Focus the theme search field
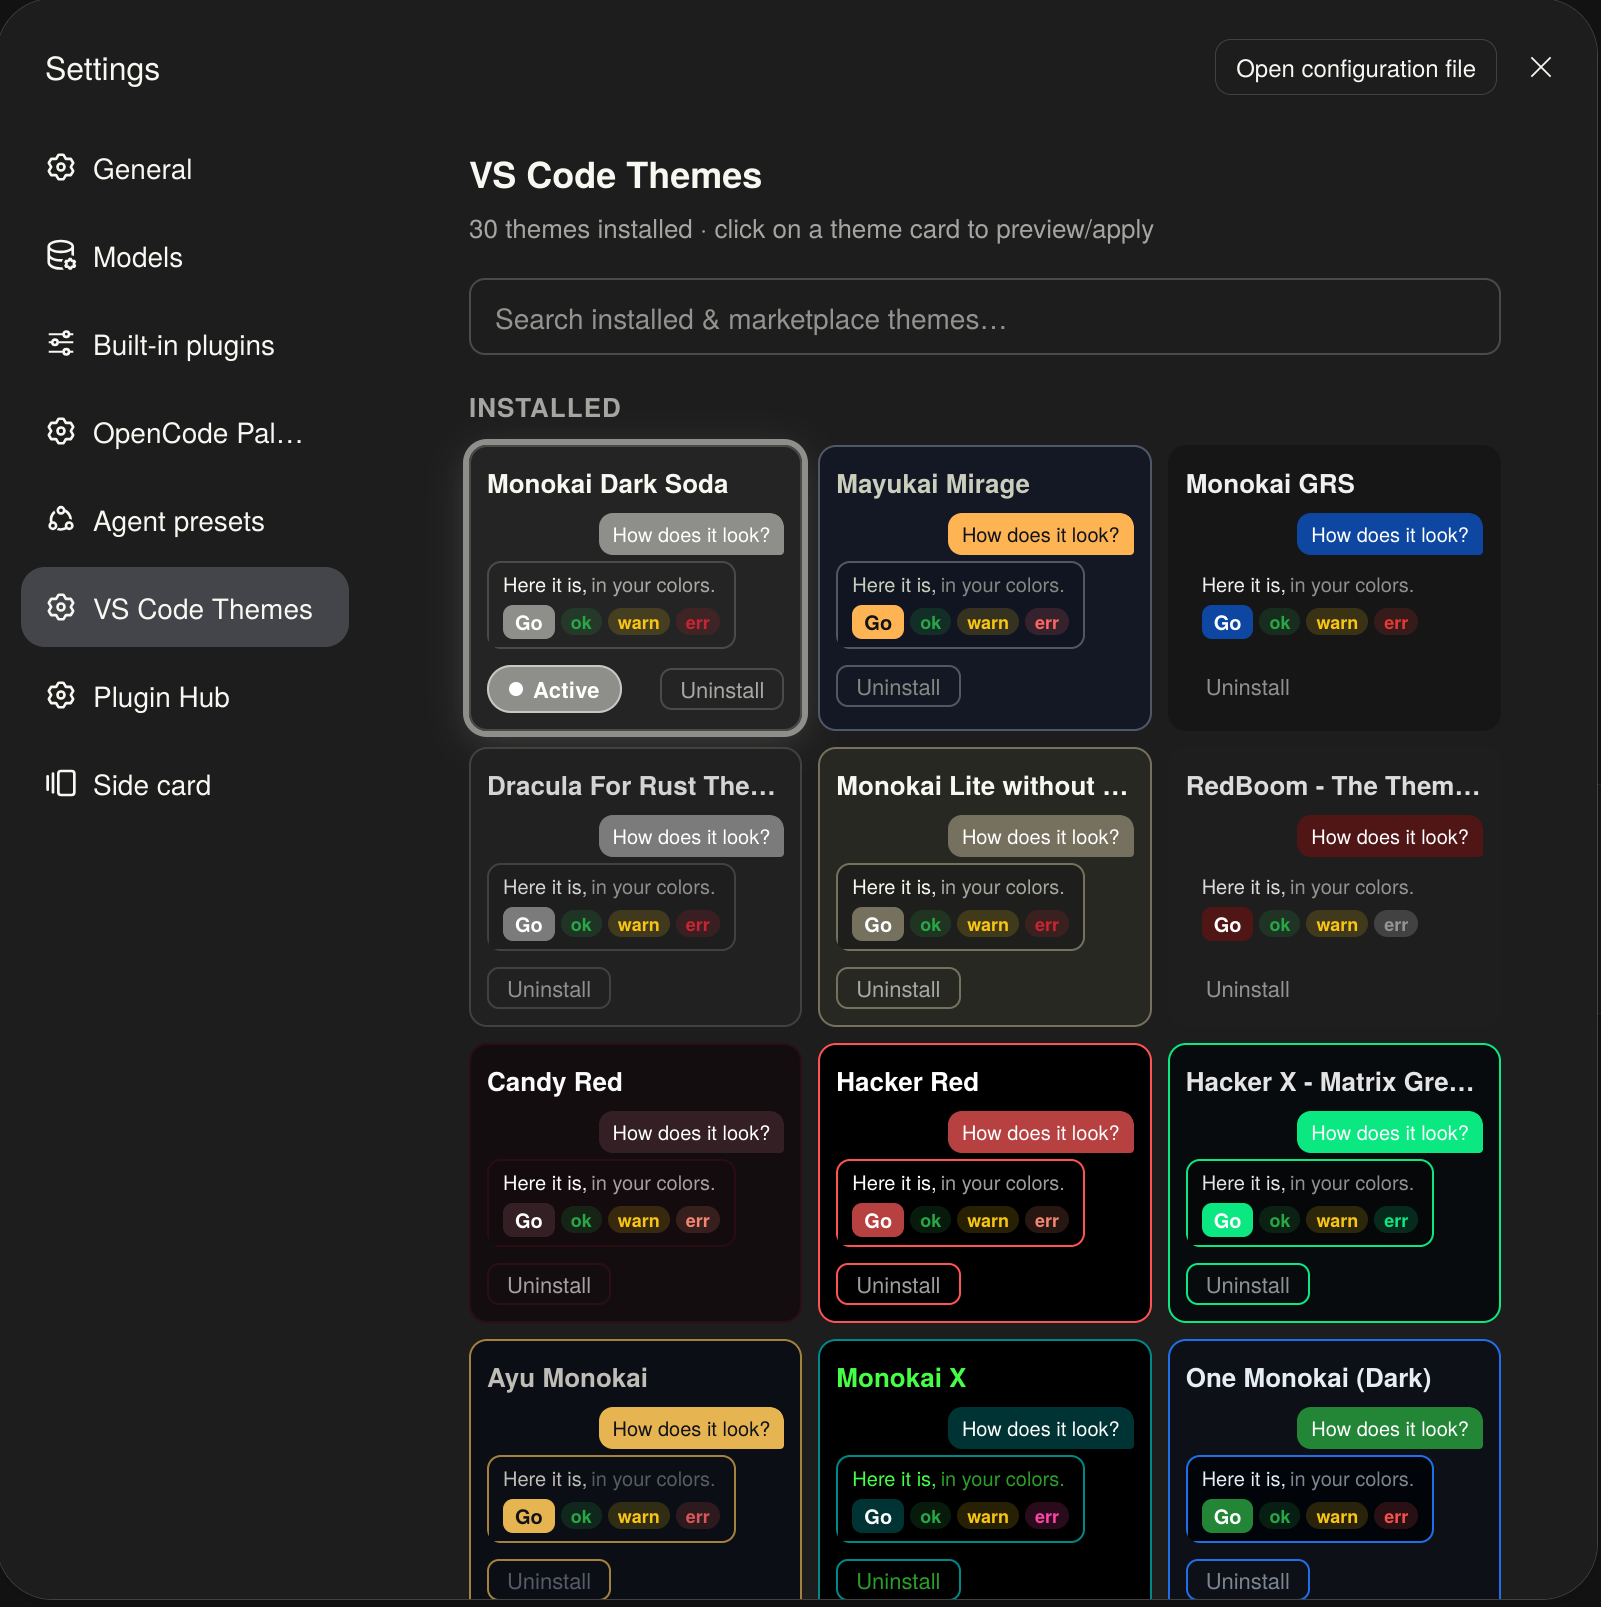The width and height of the screenshot is (1601, 1607). 984,317
